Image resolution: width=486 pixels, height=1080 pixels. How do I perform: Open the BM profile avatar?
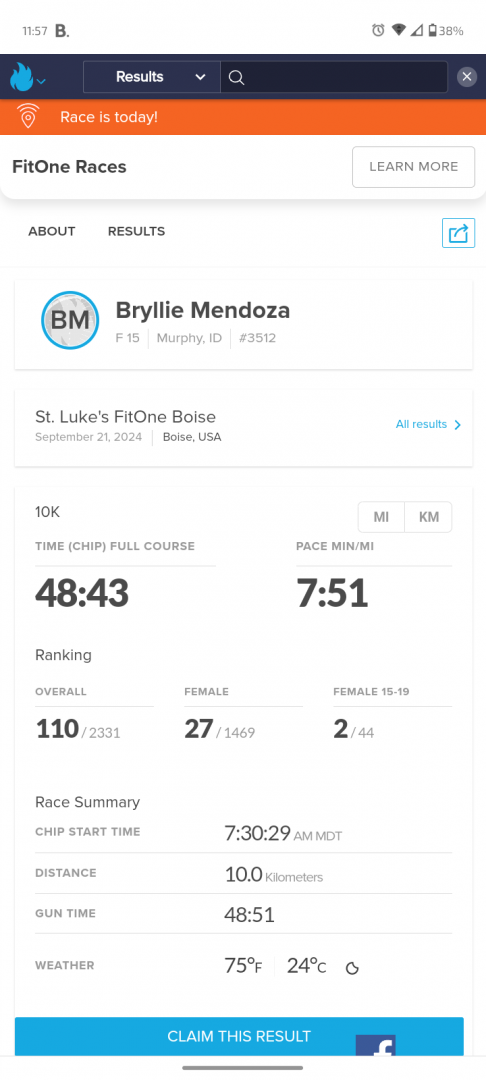(70, 320)
